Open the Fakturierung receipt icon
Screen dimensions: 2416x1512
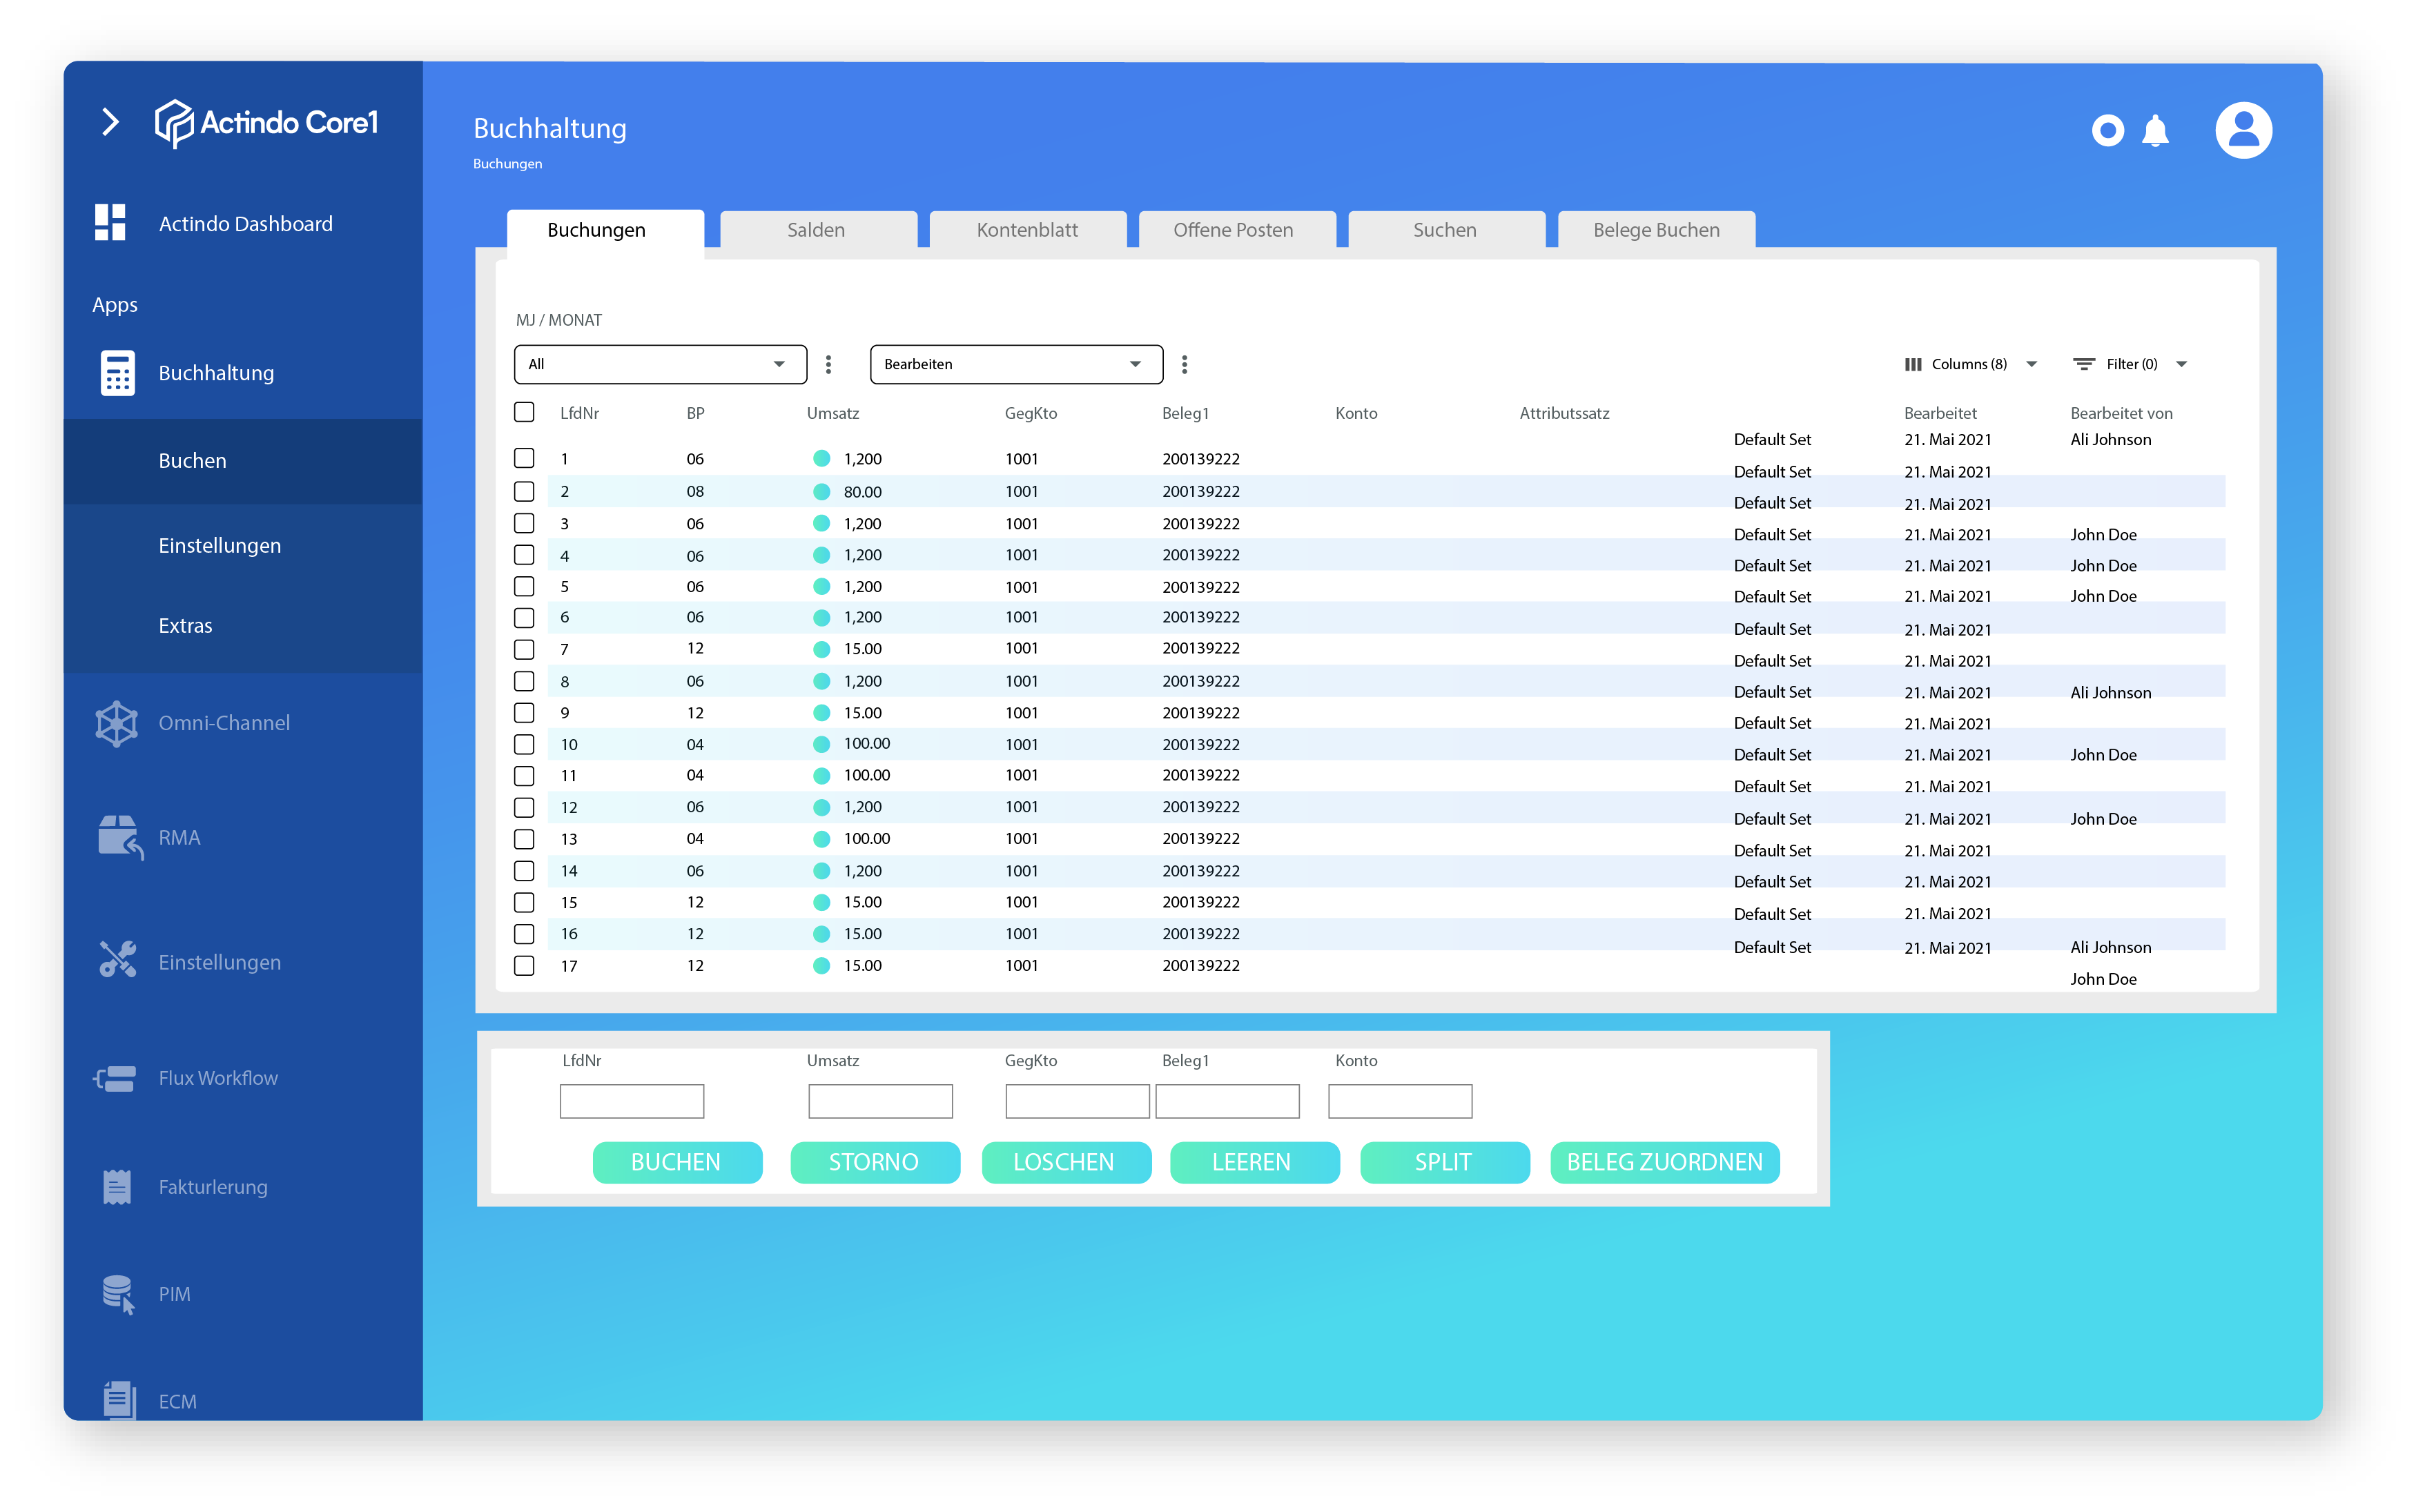117,1187
